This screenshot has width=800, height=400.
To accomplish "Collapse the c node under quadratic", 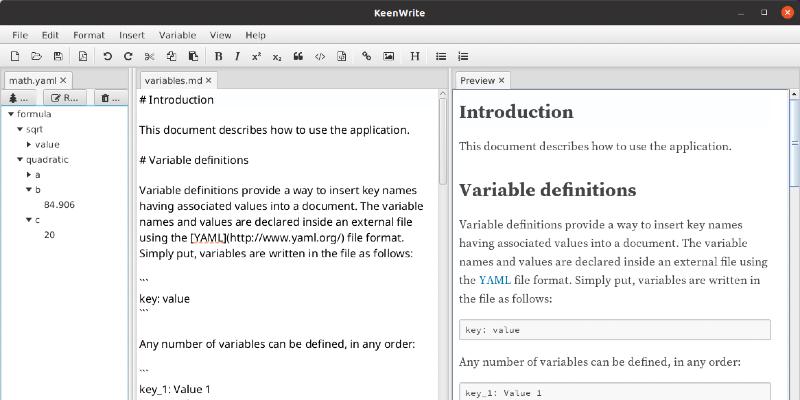I will click(30, 220).
